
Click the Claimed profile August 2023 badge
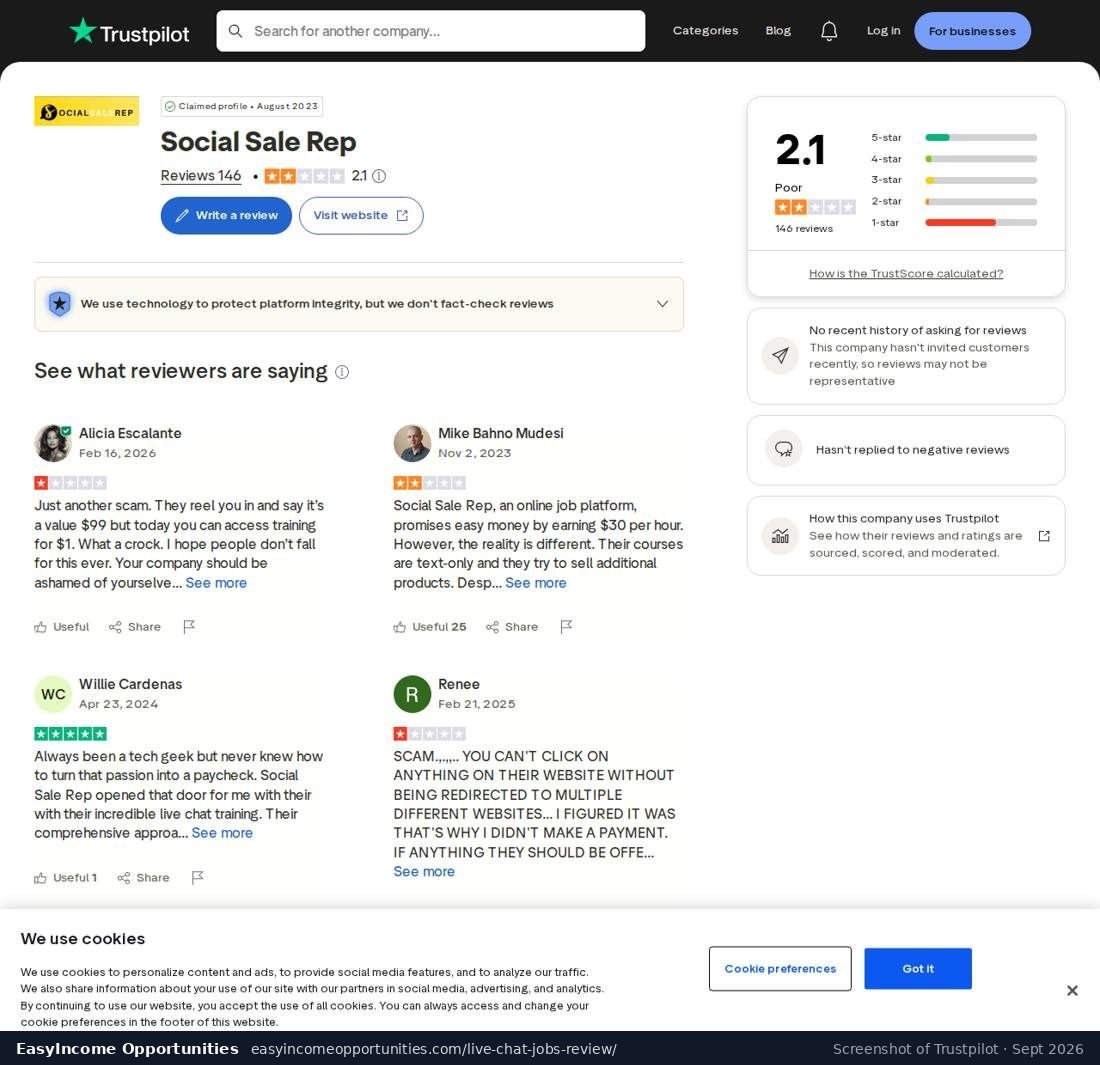click(x=241, y=106)
